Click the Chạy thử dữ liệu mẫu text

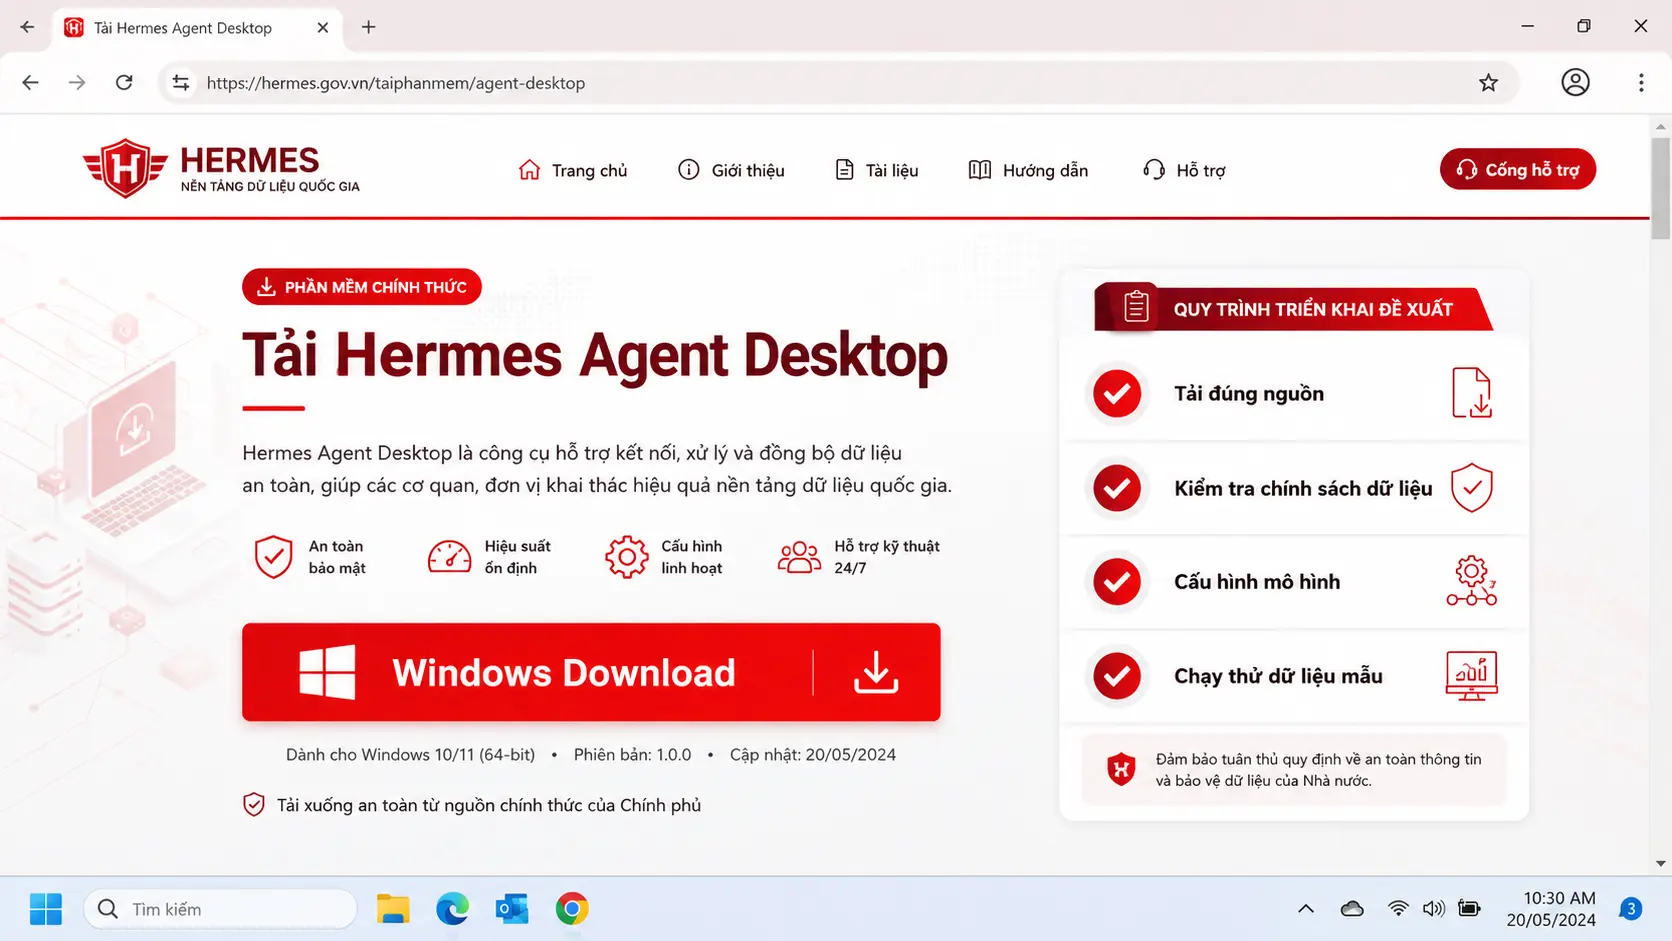1278,676
